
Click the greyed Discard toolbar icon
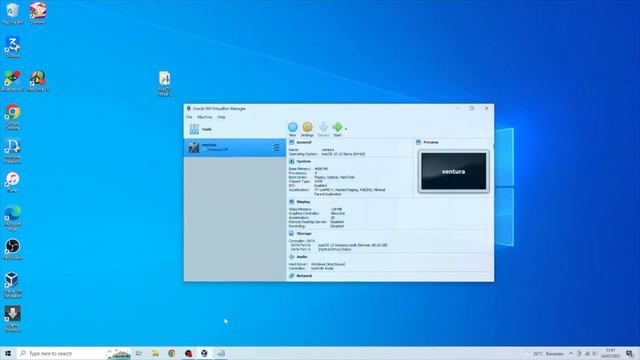point(323,127)
